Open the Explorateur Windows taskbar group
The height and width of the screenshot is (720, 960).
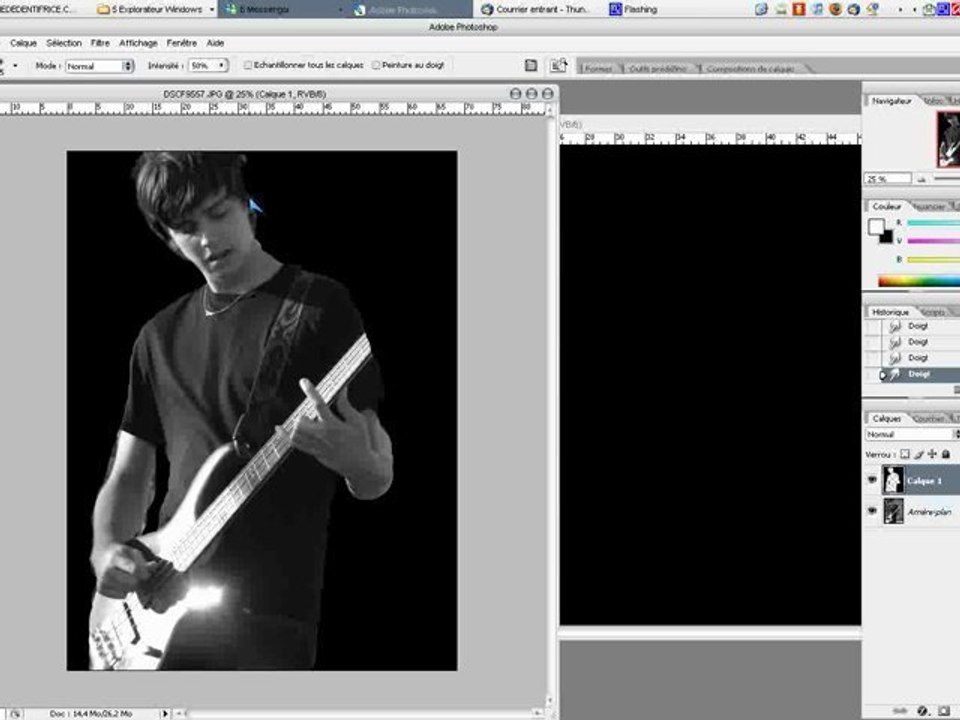(x=156, y=9)
